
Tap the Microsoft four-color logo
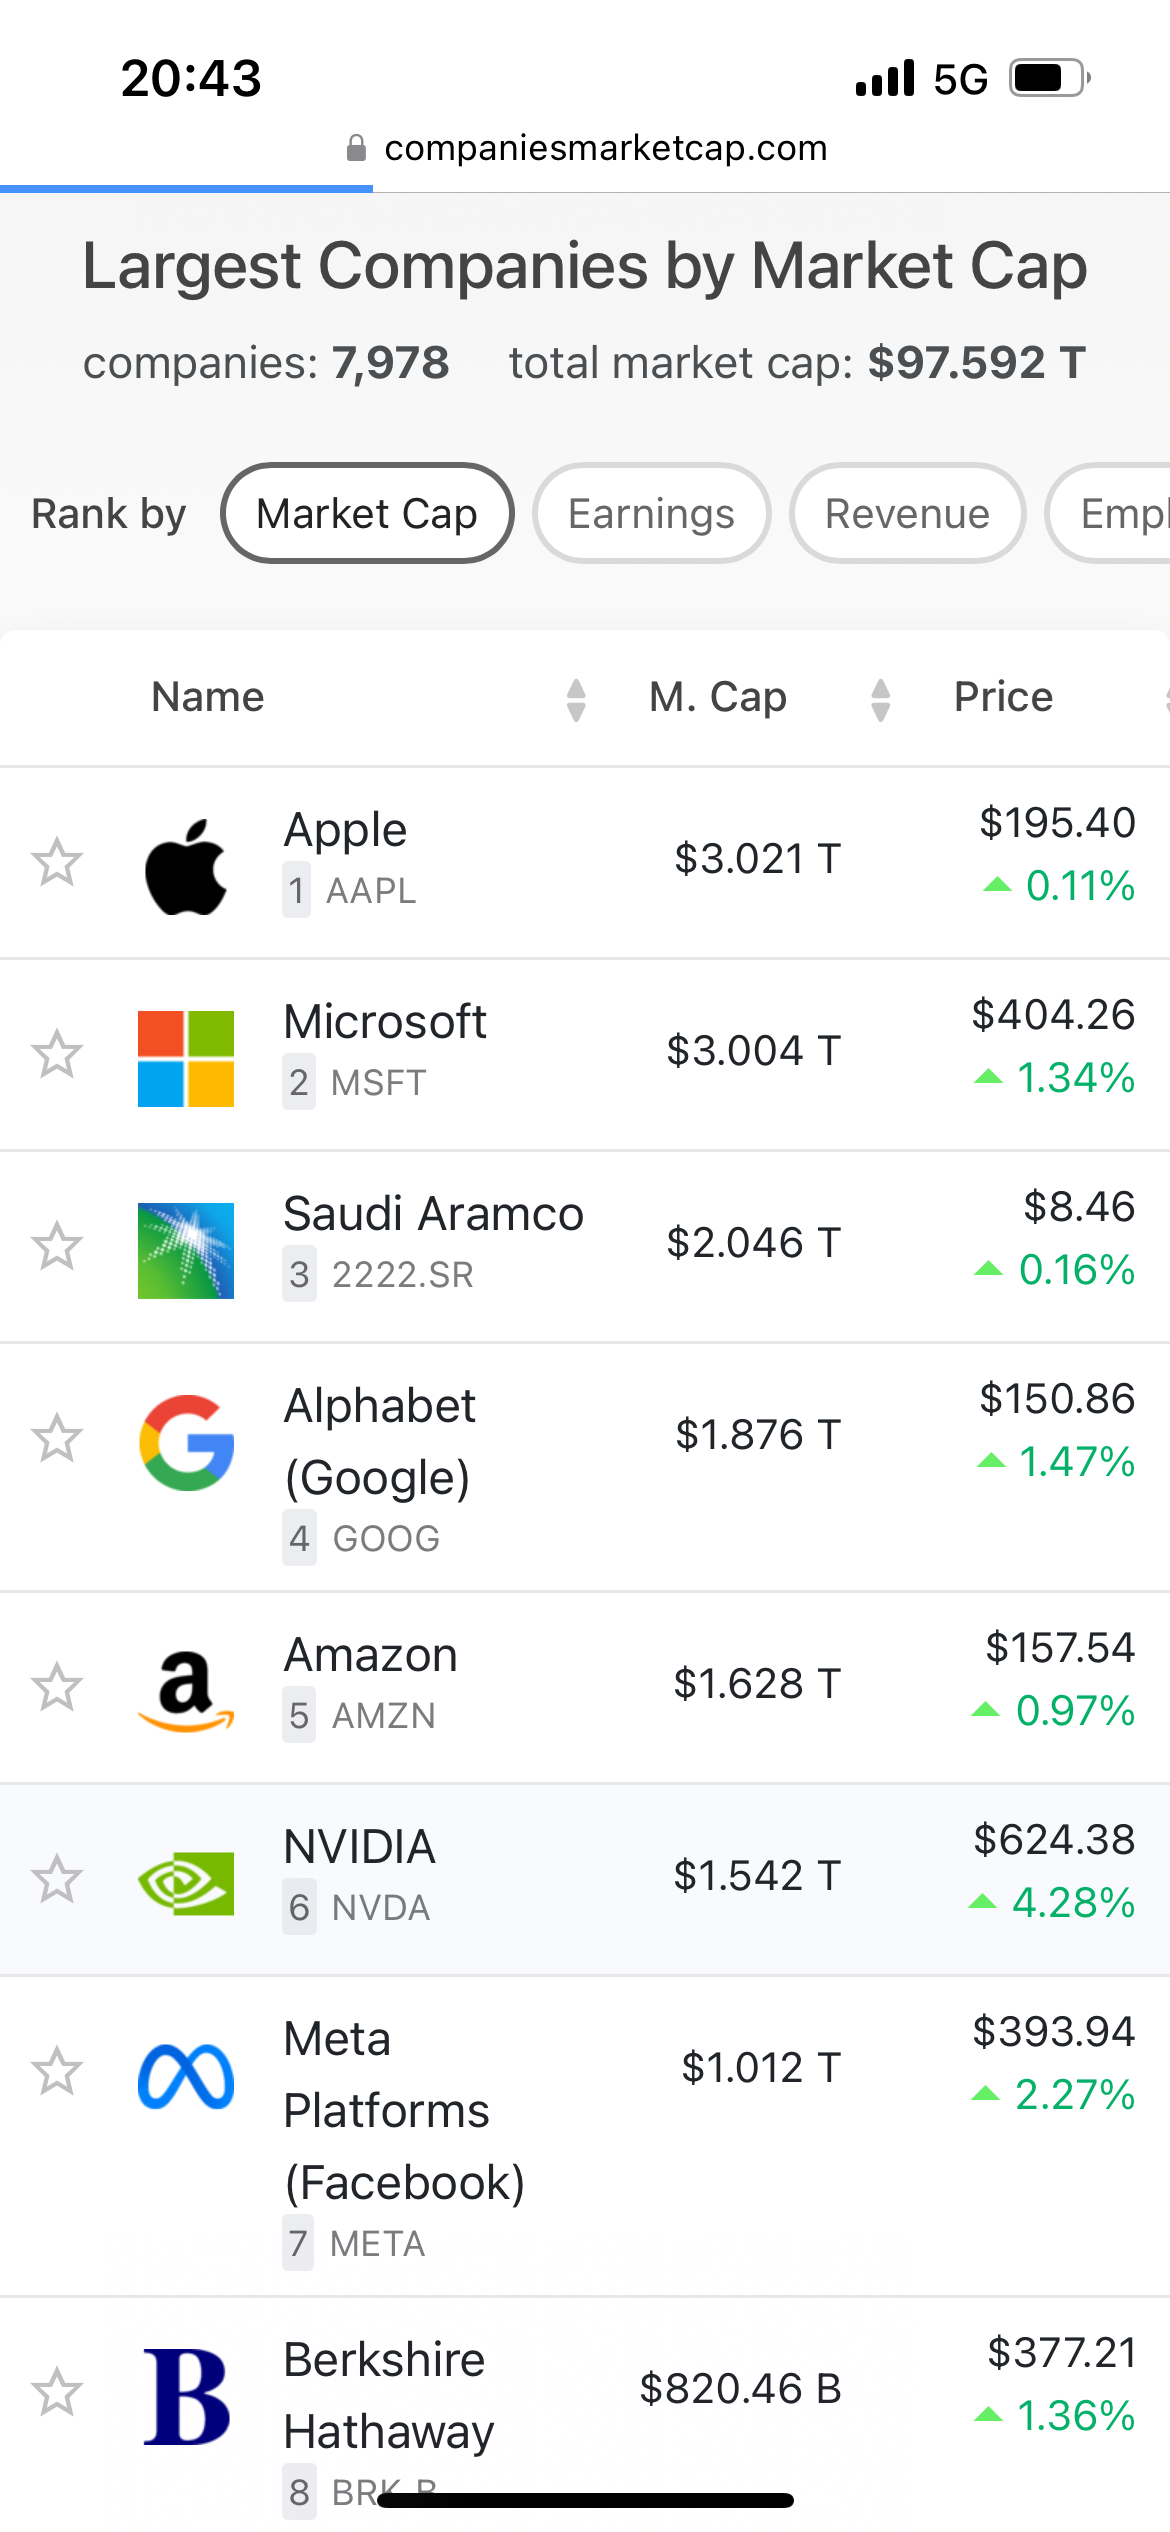coord(186,1058)
